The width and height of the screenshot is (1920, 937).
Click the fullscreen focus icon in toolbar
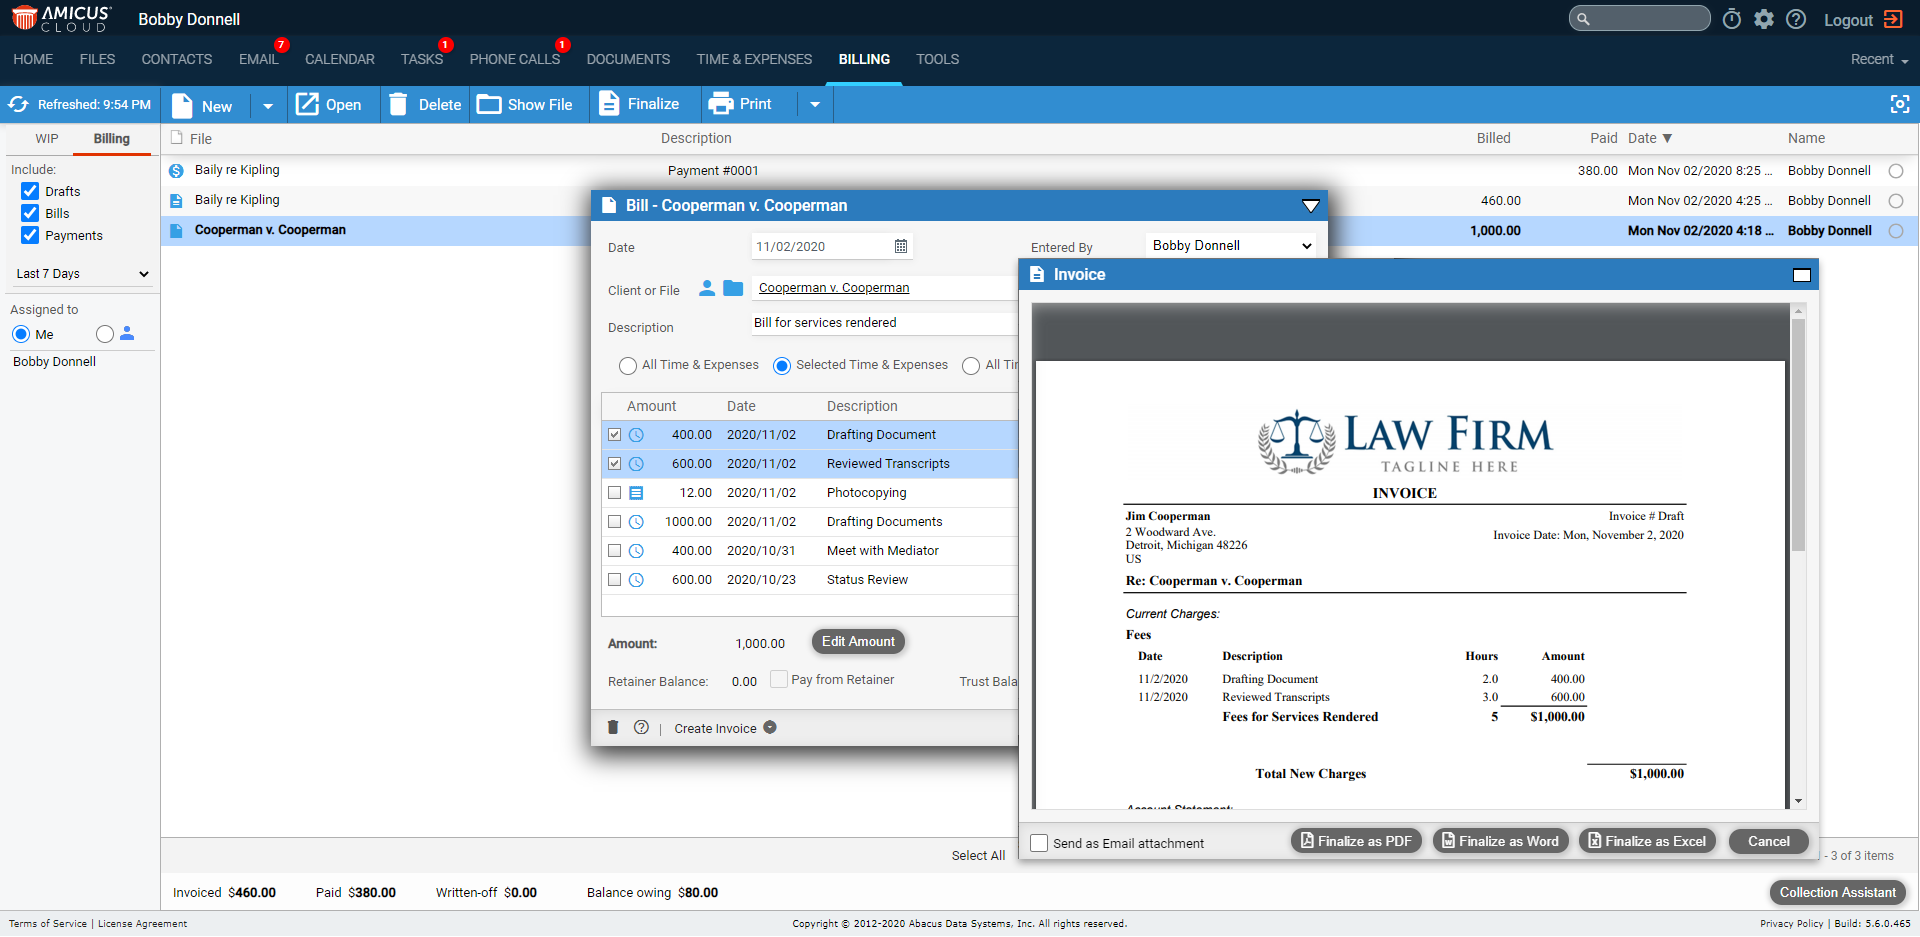pyautogui.click(x=1900, y=104)
